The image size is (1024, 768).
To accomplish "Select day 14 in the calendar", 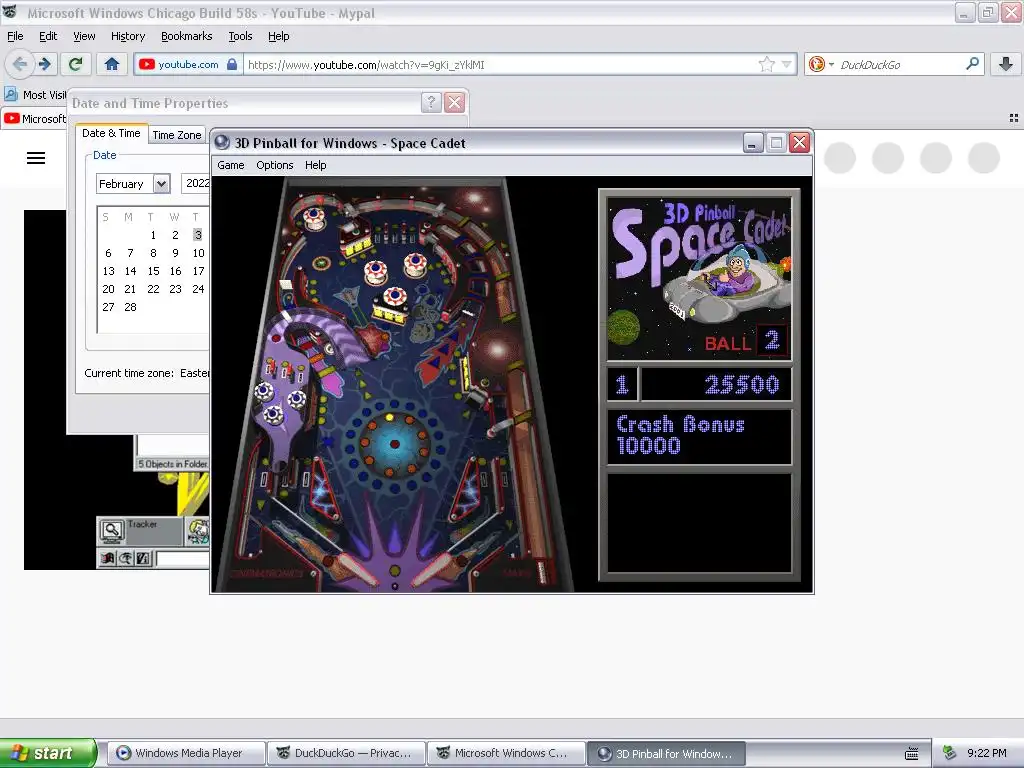I will (x=131, y=271).
